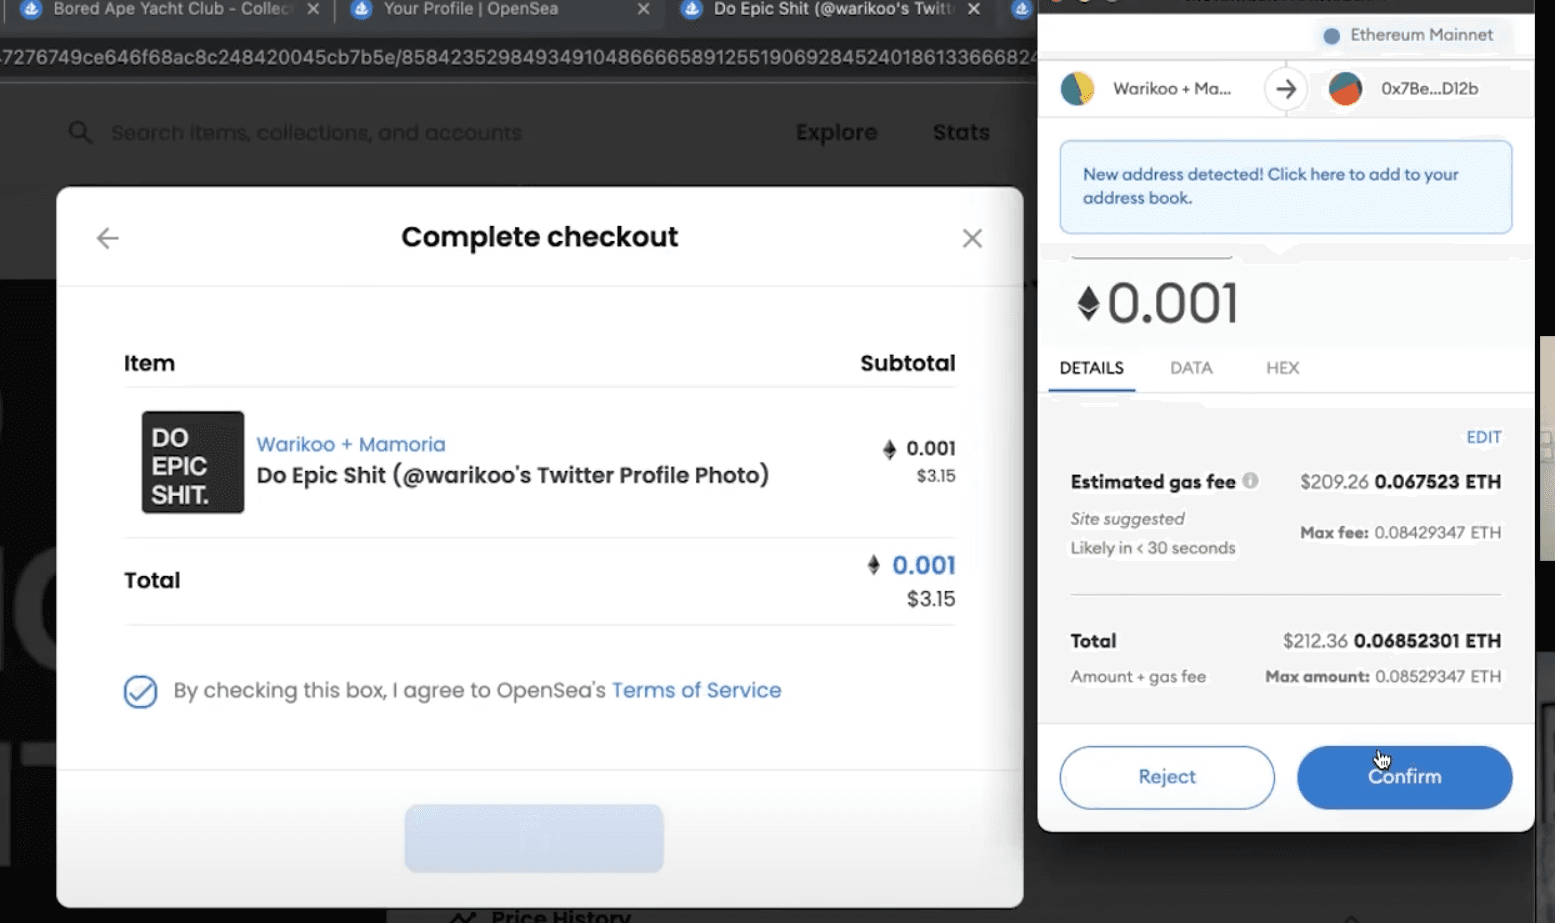This screenshot has height=923, width=1555.
Task: Go back using the checkout back arrow
Action: tap(107, 238)
